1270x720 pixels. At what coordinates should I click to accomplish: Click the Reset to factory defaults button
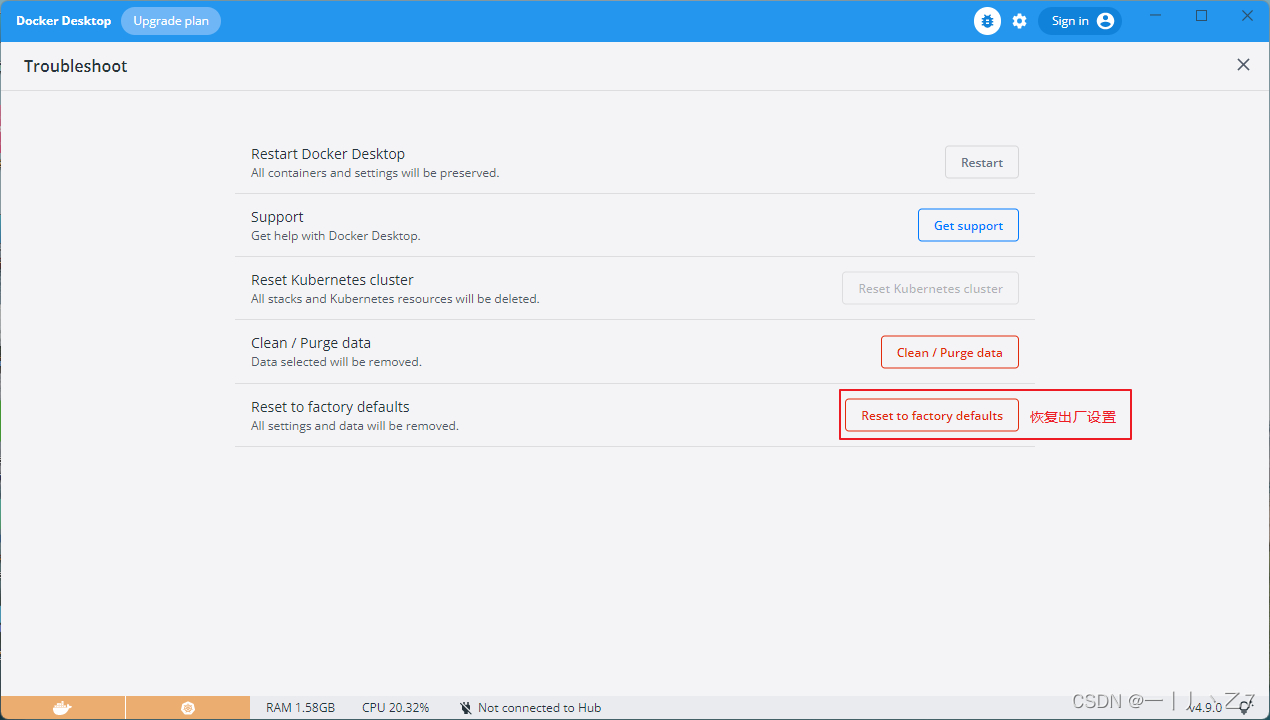pyautogui.click(x=931, y=416)
